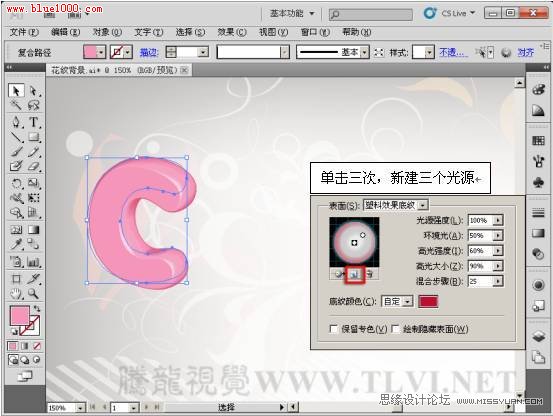
Task: Select the Column Graph tool
Action: pos(34,262)
